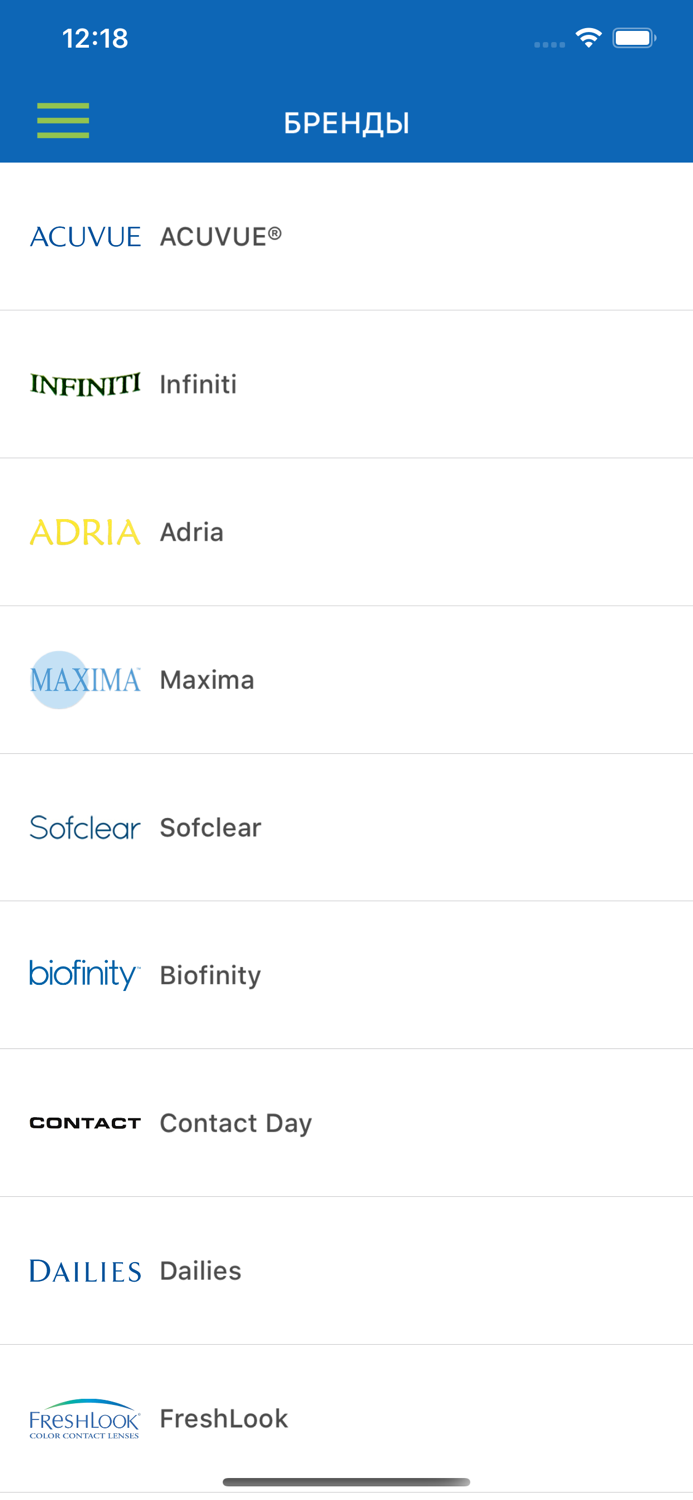Choose the Infiniti brand name
693x1500 pixels.
click(x=198, y=384)
